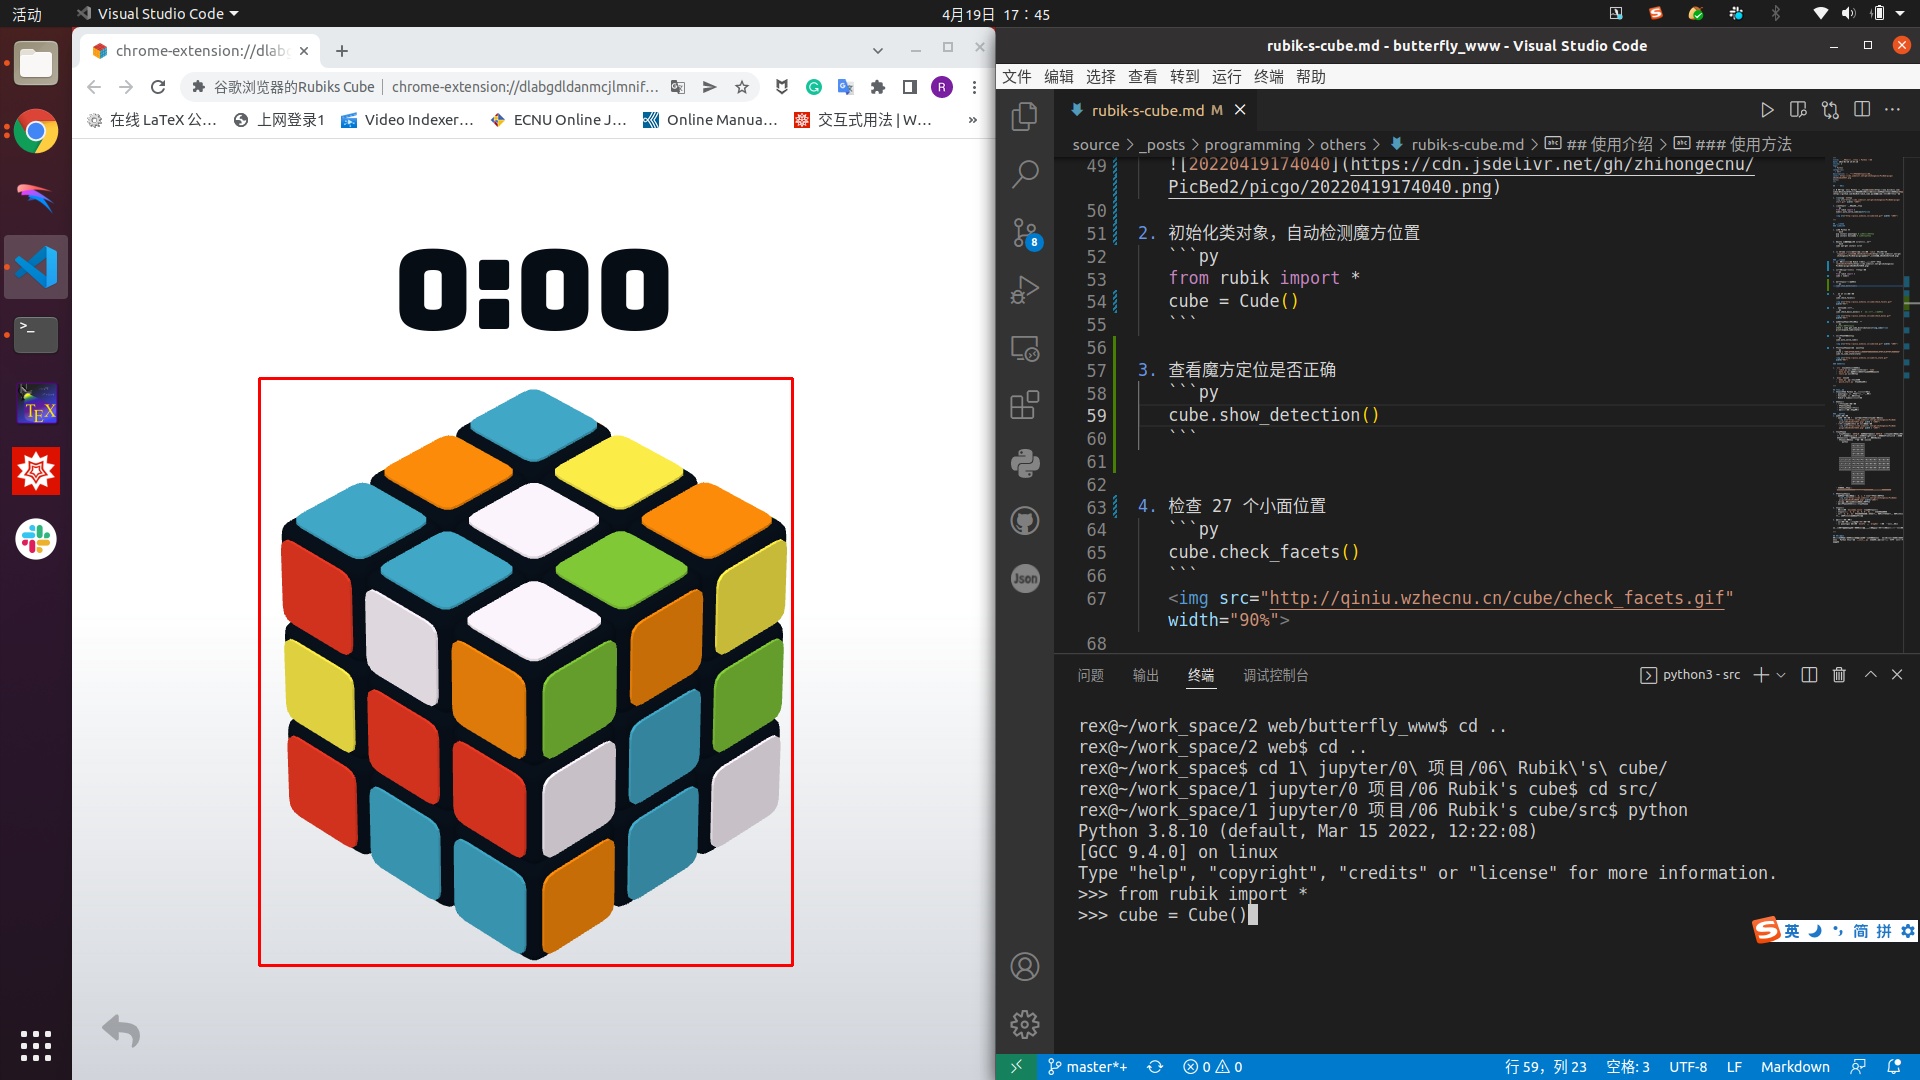Click the undo arrow below the cube
This screenshot has width=1920, height=1080.
[x=121, y=1030]
